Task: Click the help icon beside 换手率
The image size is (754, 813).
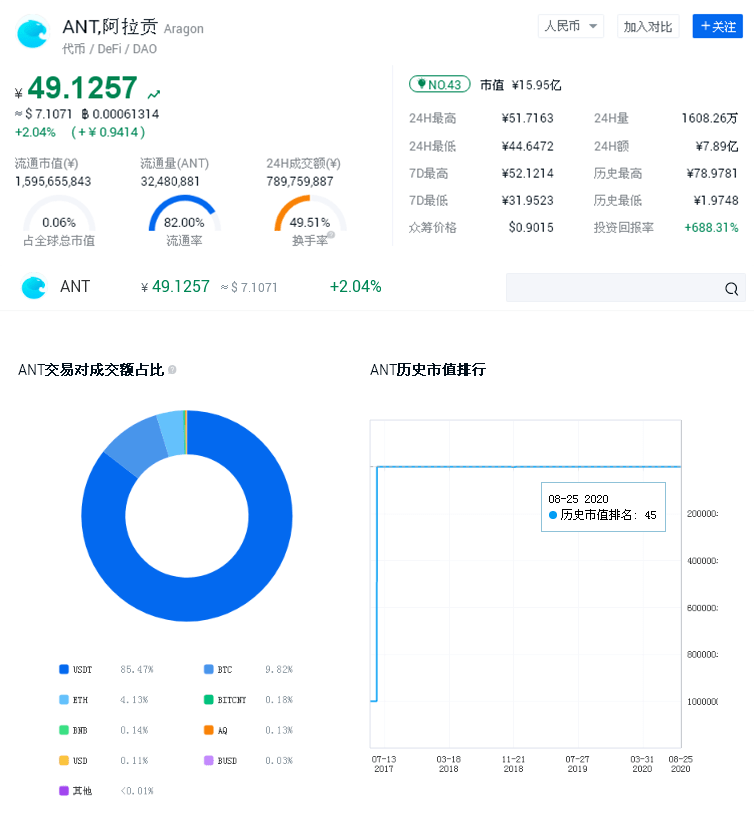Action: 331,235
